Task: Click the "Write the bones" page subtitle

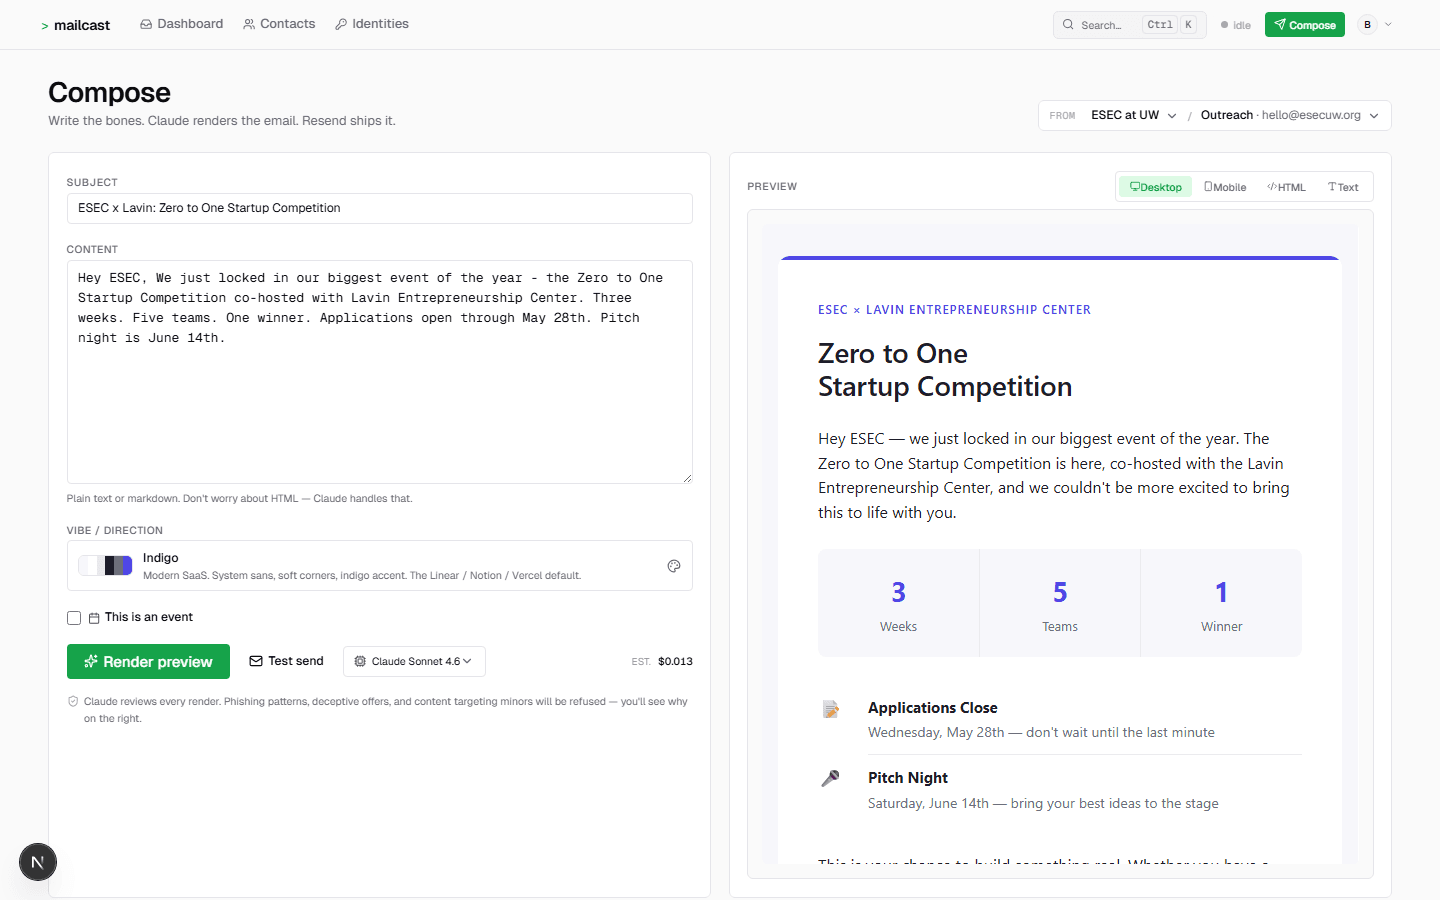Action: click(222, 121)
